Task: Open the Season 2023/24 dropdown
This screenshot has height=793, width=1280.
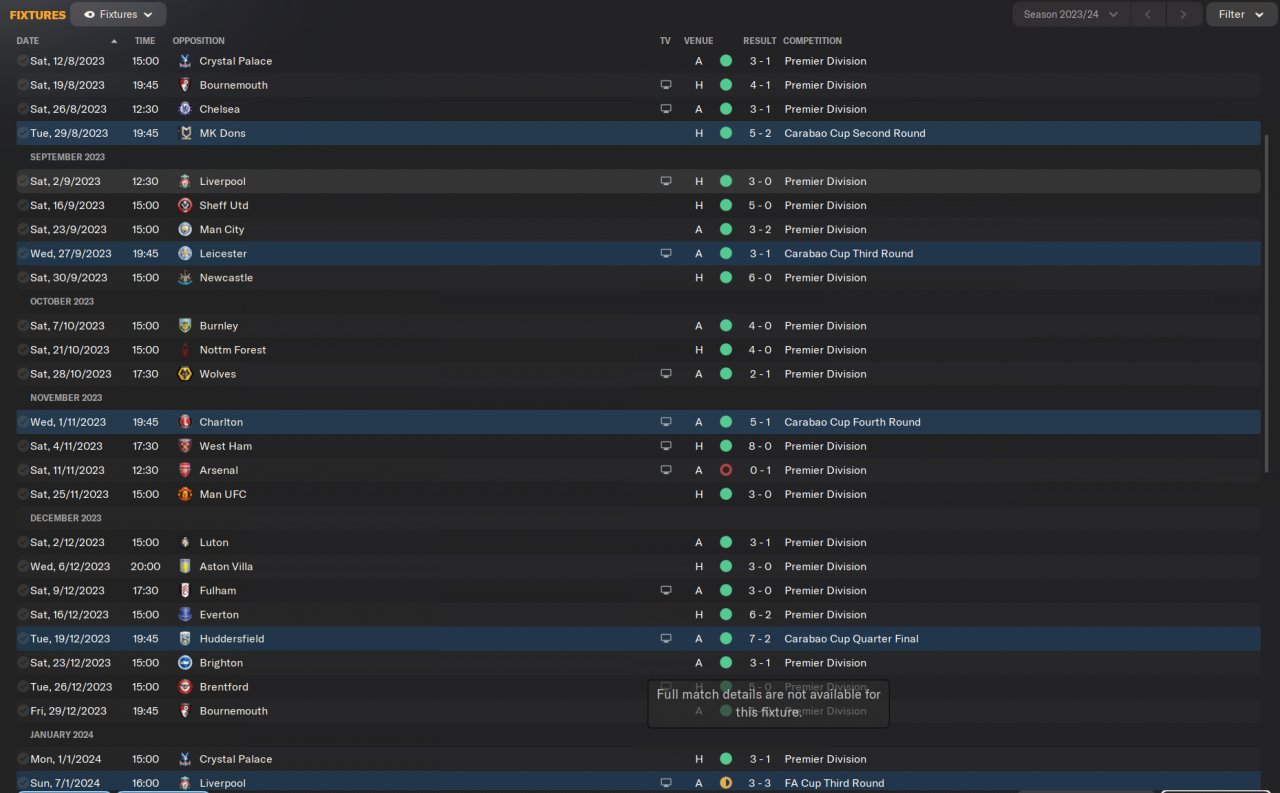Action: point(1070,15)
